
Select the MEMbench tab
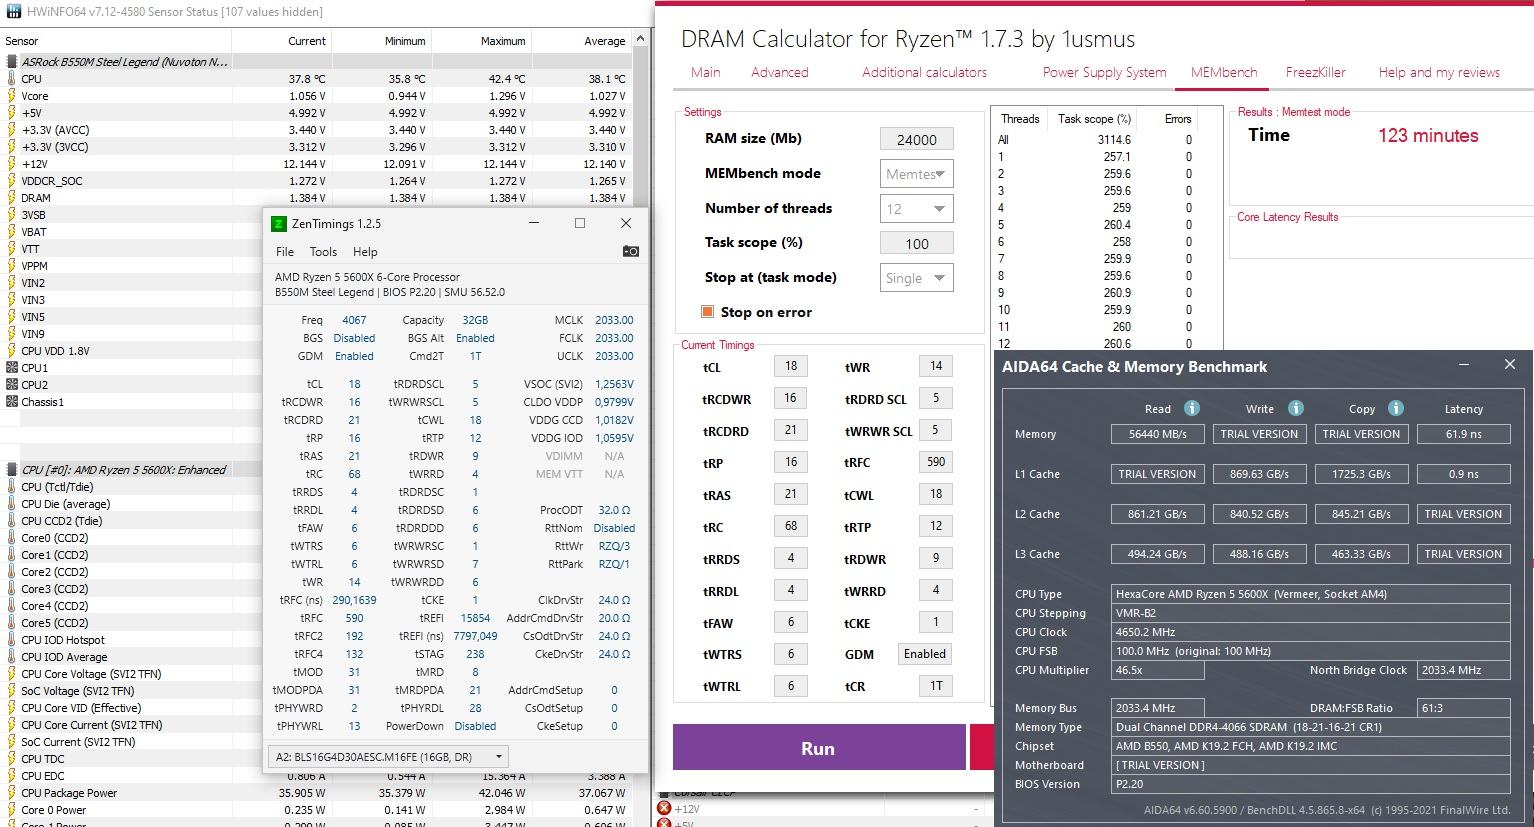pos(1223,72)
